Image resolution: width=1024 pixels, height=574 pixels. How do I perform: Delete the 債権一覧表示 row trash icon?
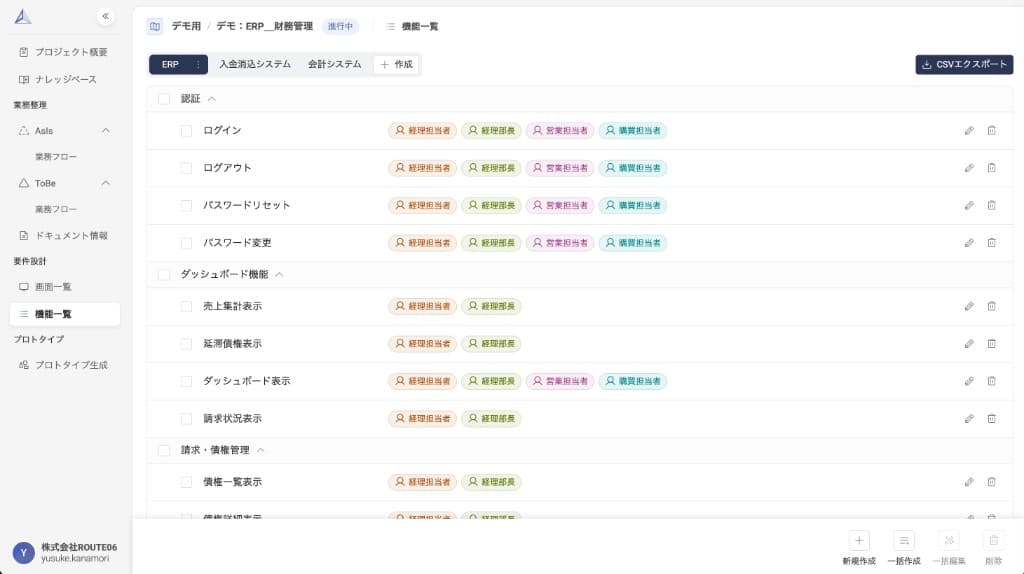click(991, 482)
